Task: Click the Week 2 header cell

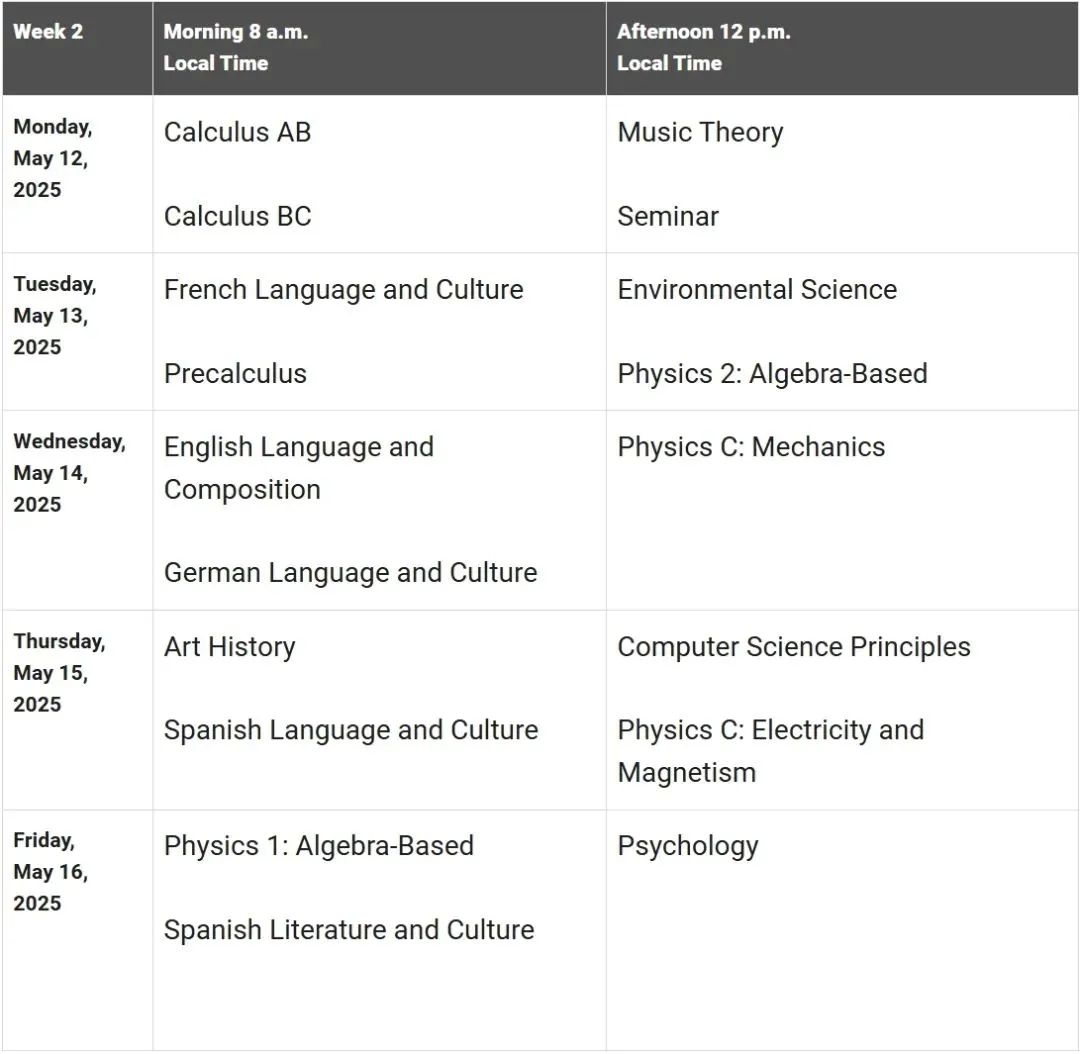Action: (x=48, y=31)
